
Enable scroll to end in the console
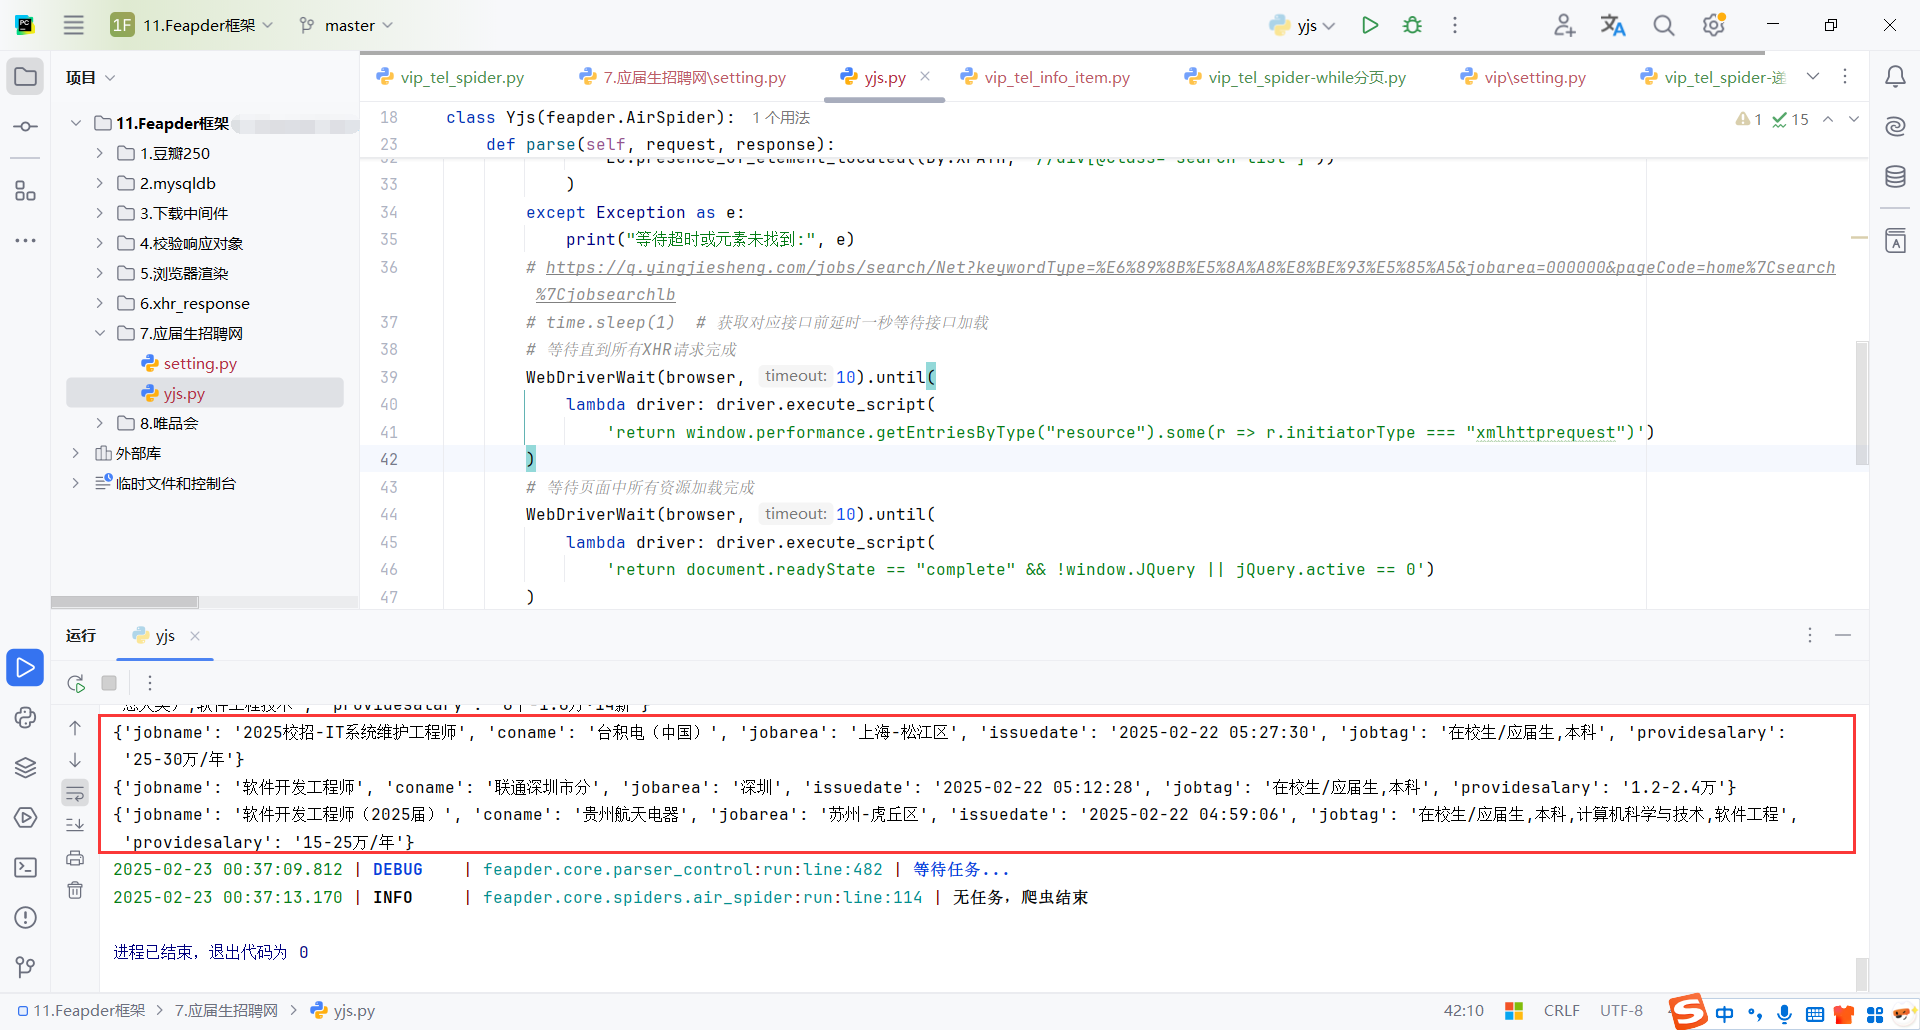coord(75,825)
